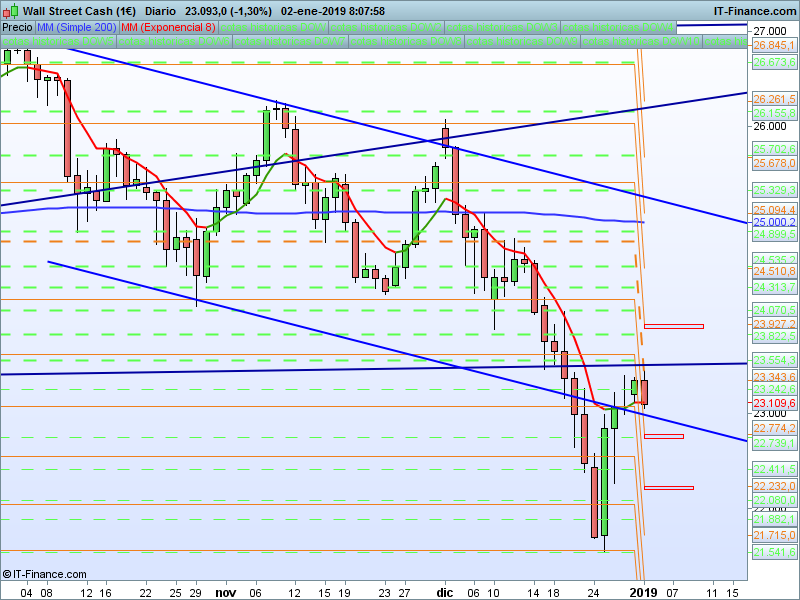800x600 pixels.
Task: Select the MM (Simple 200) indicator label
Action: pyautogui.click(x=77, y=27)
